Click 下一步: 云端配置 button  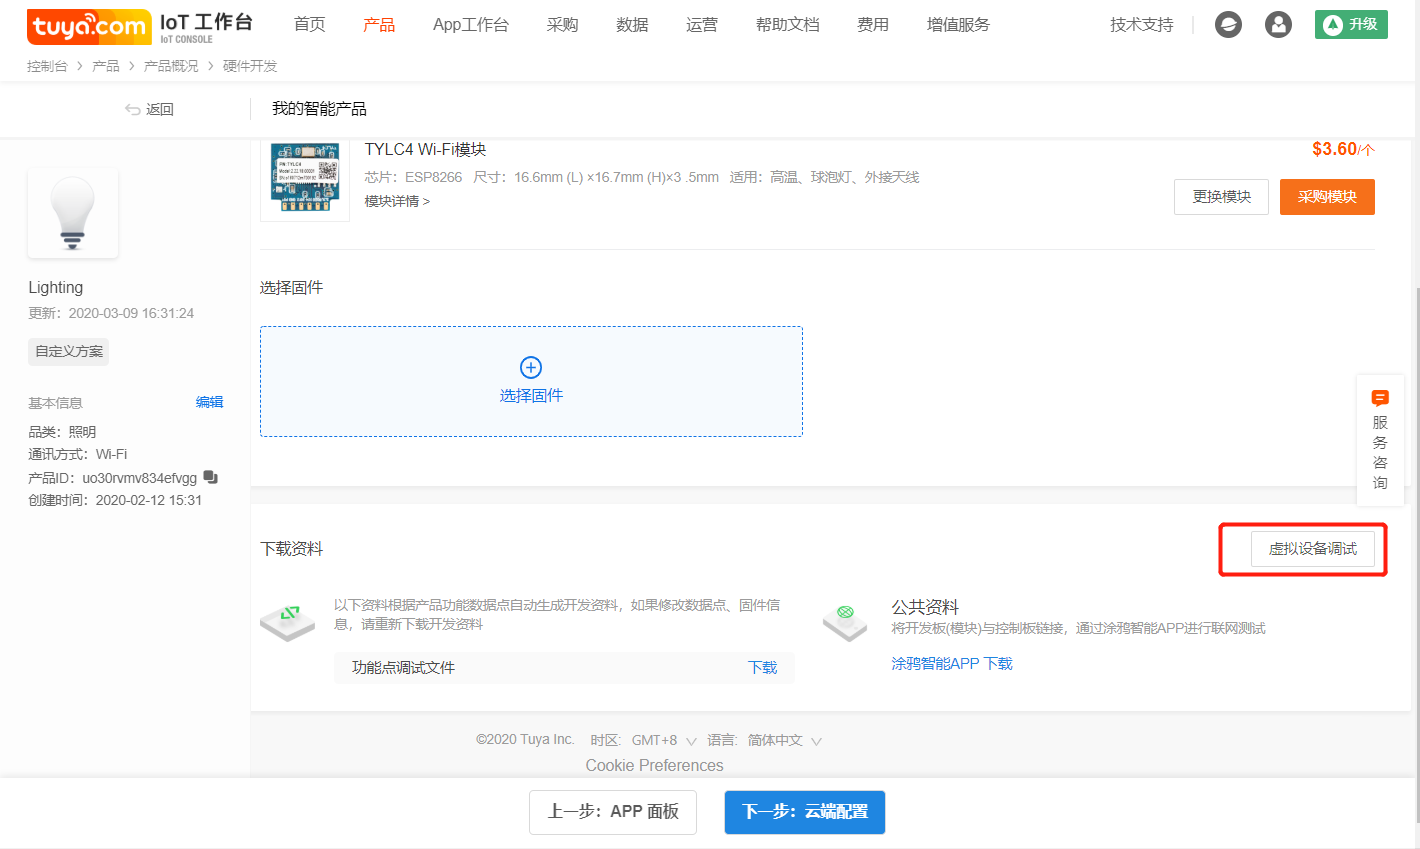click(x=804, y=811)
